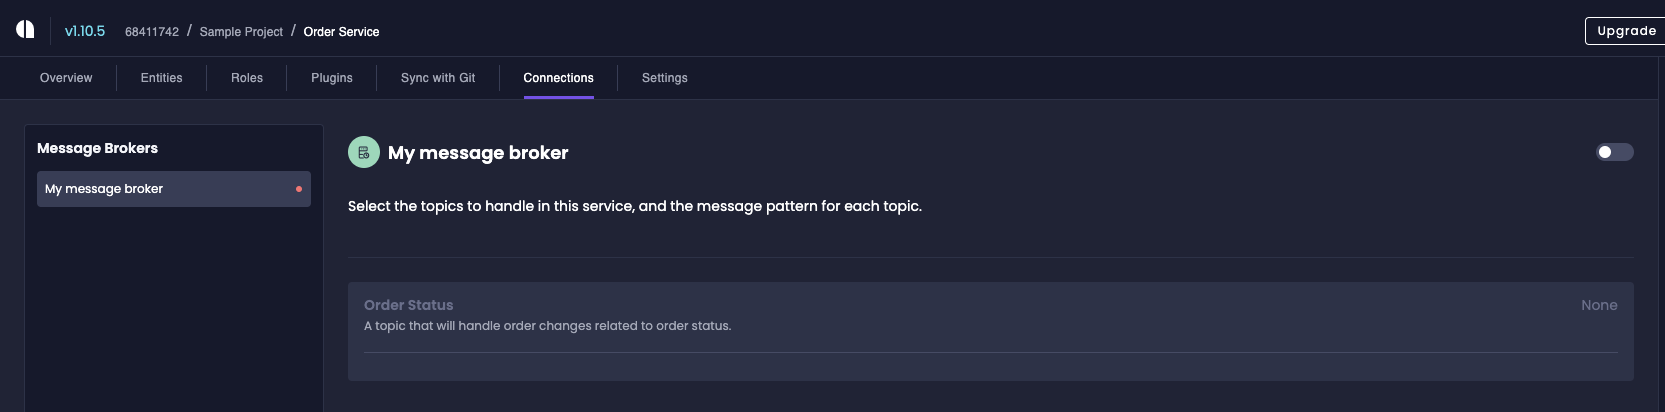The image size is (1665, 412).
Task: Select the Connections tab
Action: point(558,78)
